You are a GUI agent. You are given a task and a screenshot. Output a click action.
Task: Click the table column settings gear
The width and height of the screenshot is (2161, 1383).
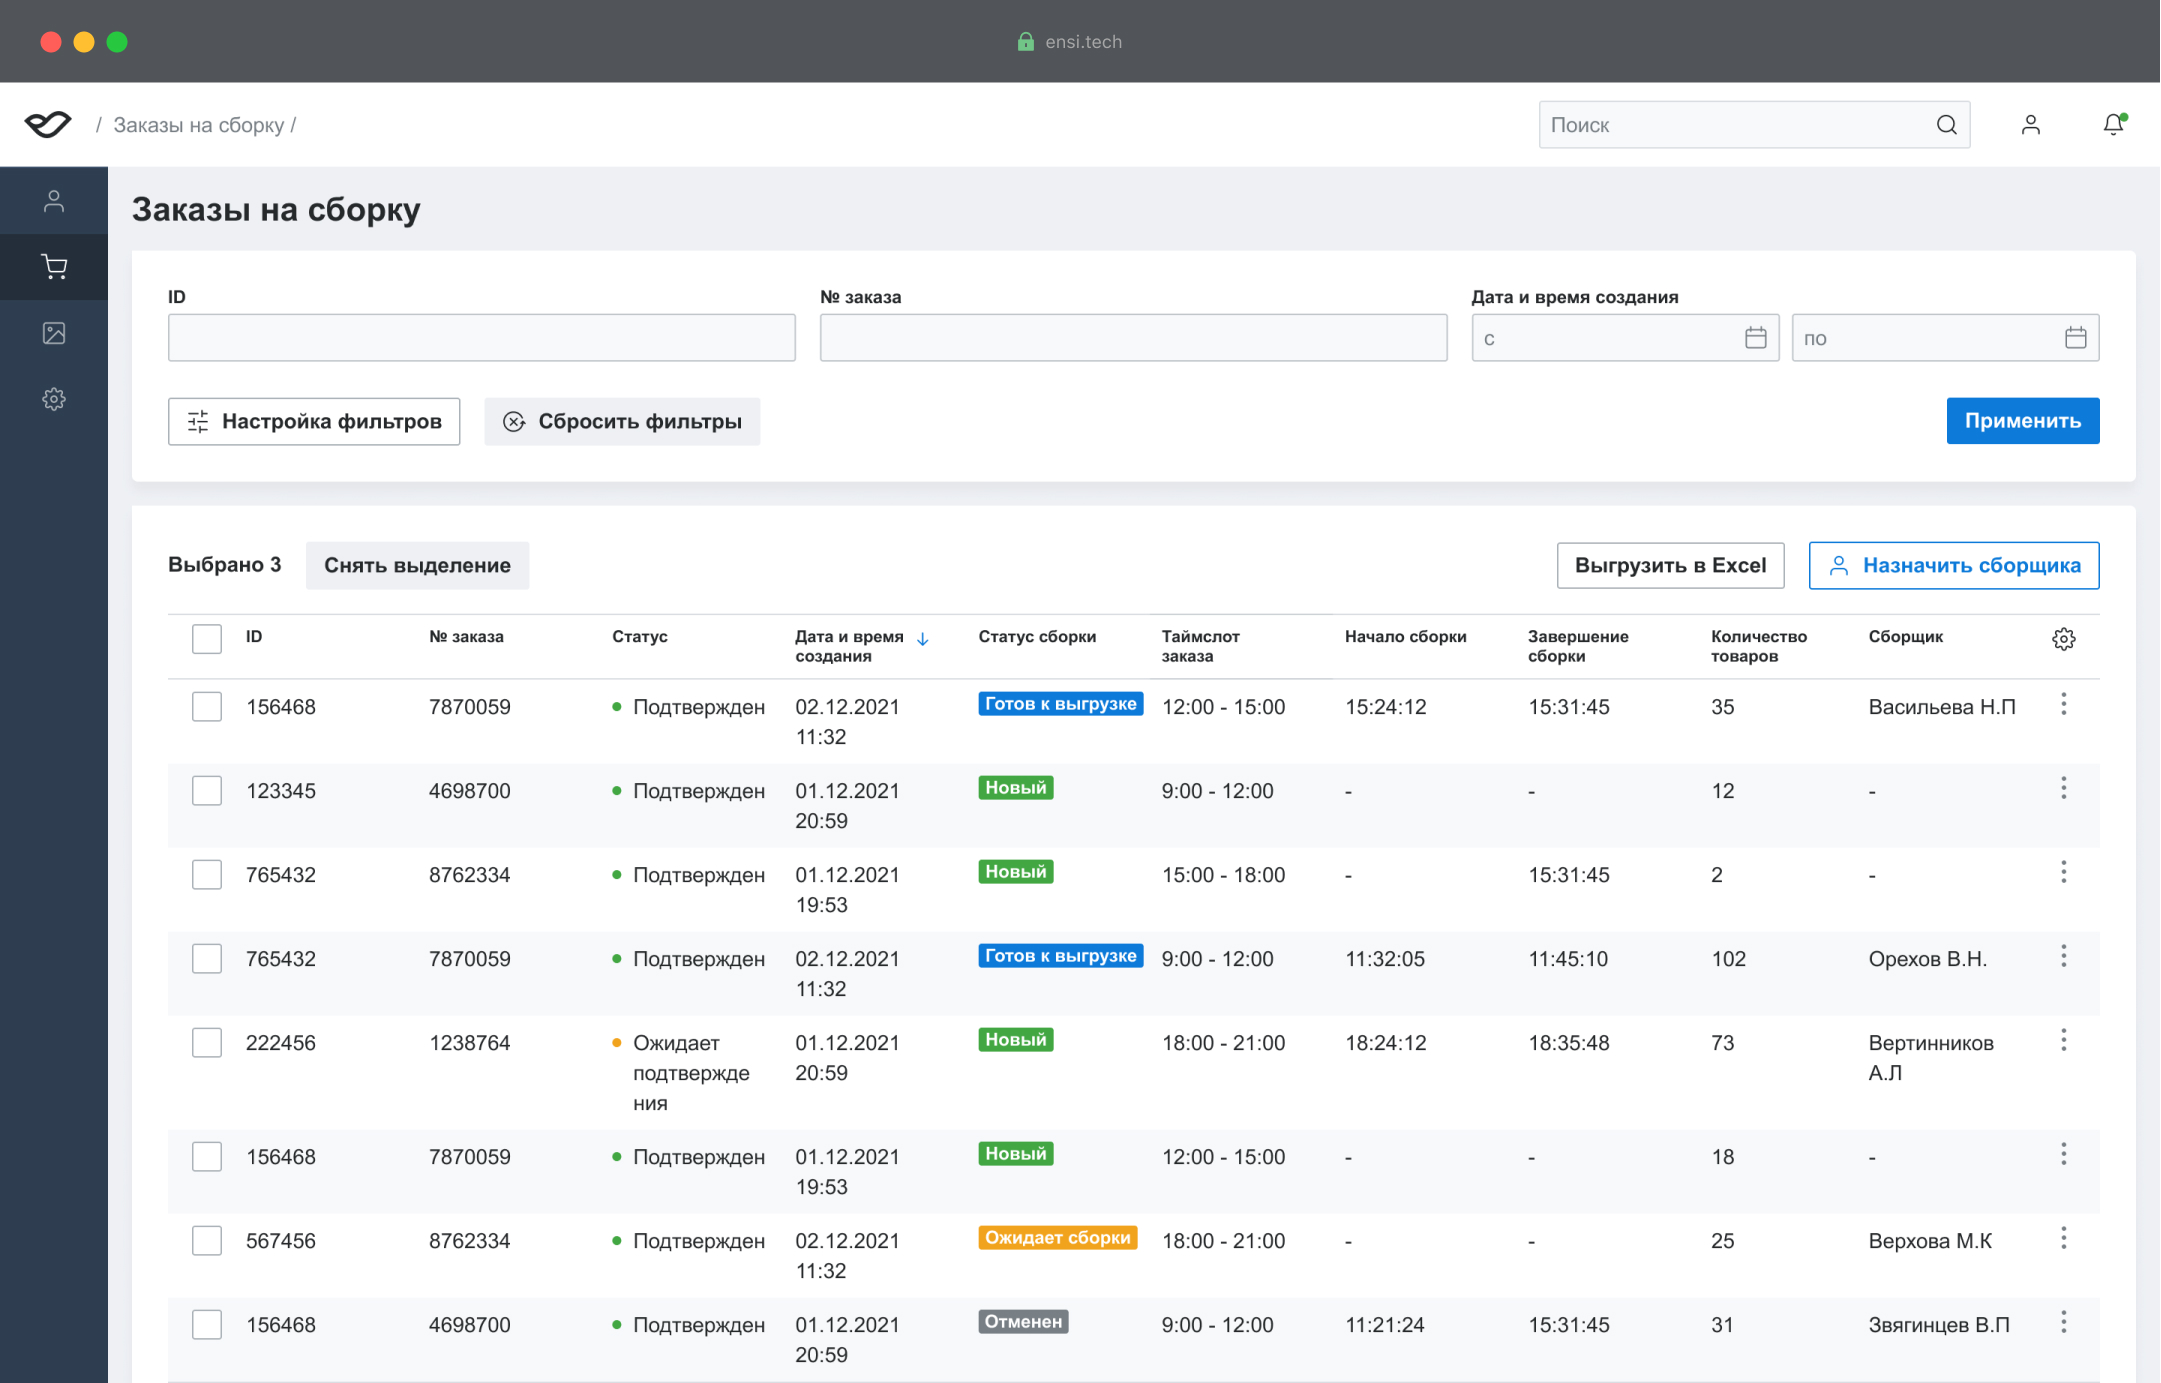coord(2063,639)
